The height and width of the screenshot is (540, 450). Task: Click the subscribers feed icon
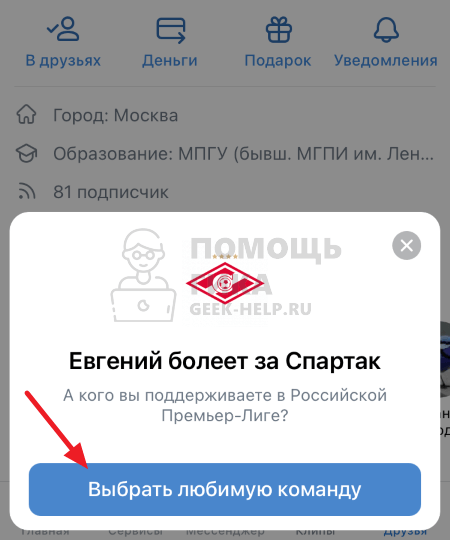(27, 191)
